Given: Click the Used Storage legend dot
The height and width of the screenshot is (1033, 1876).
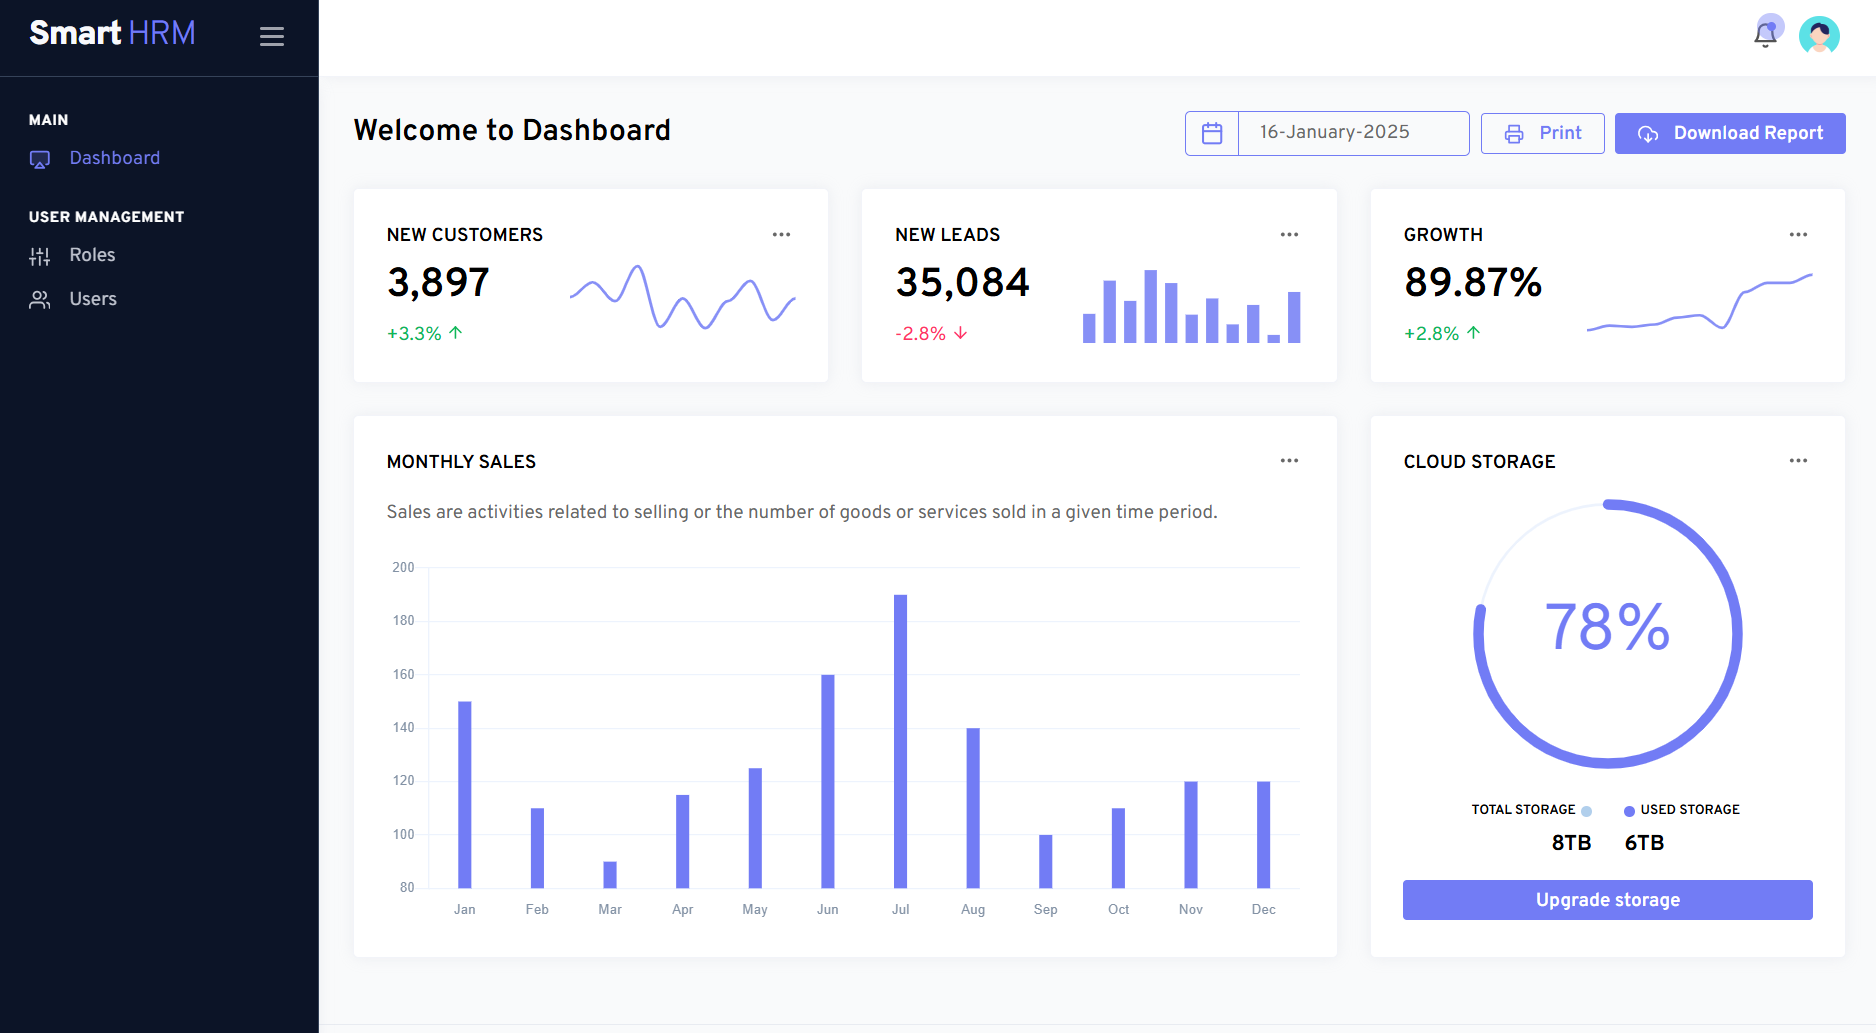Looking at the screenshot, I should click(1629, 811).
